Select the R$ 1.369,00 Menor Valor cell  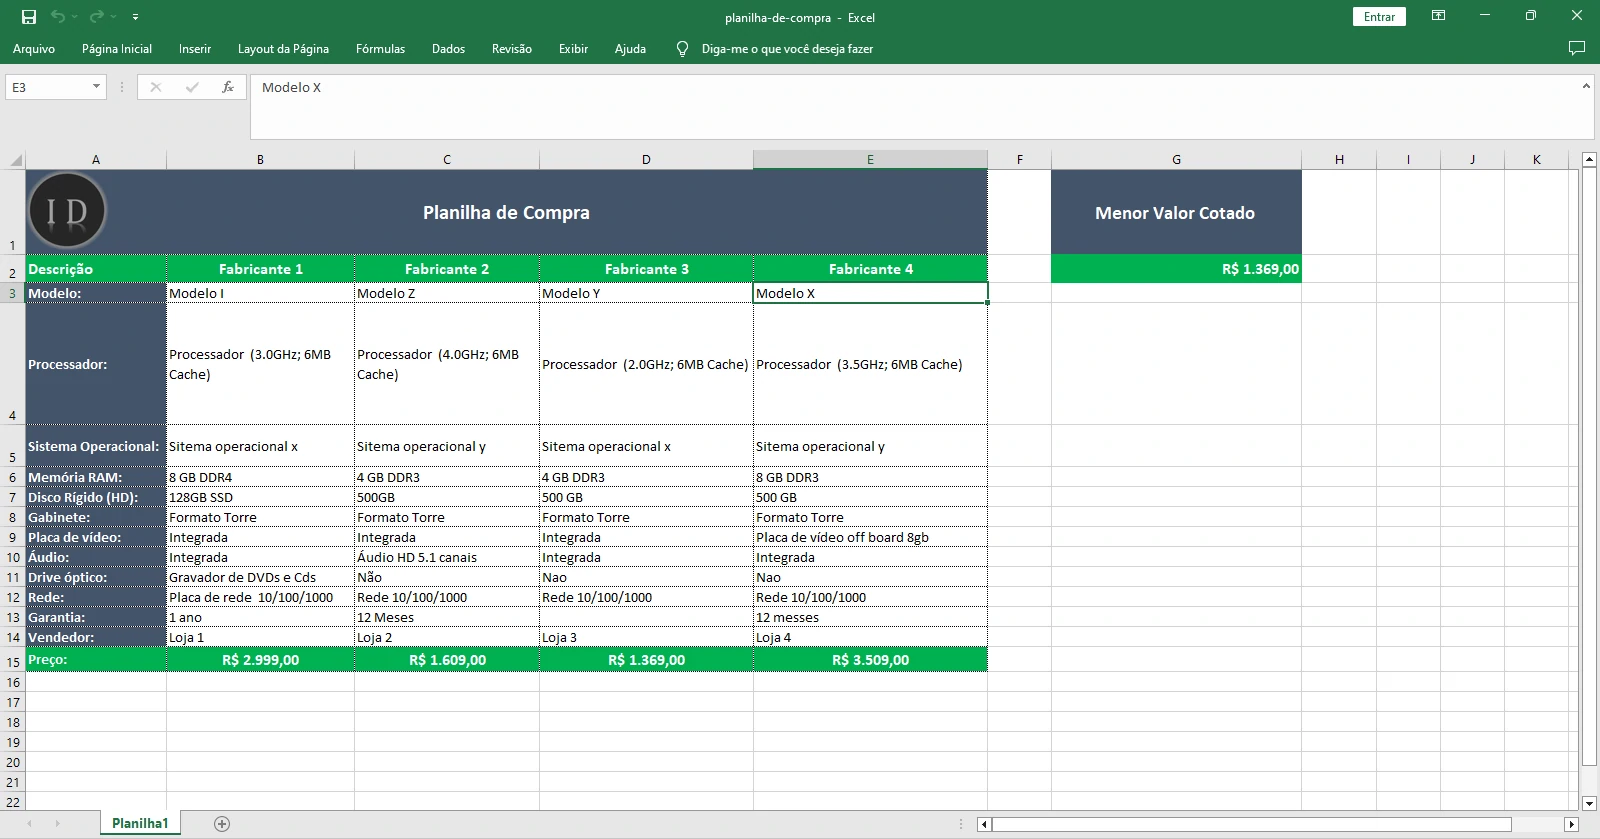[1176, 269]
